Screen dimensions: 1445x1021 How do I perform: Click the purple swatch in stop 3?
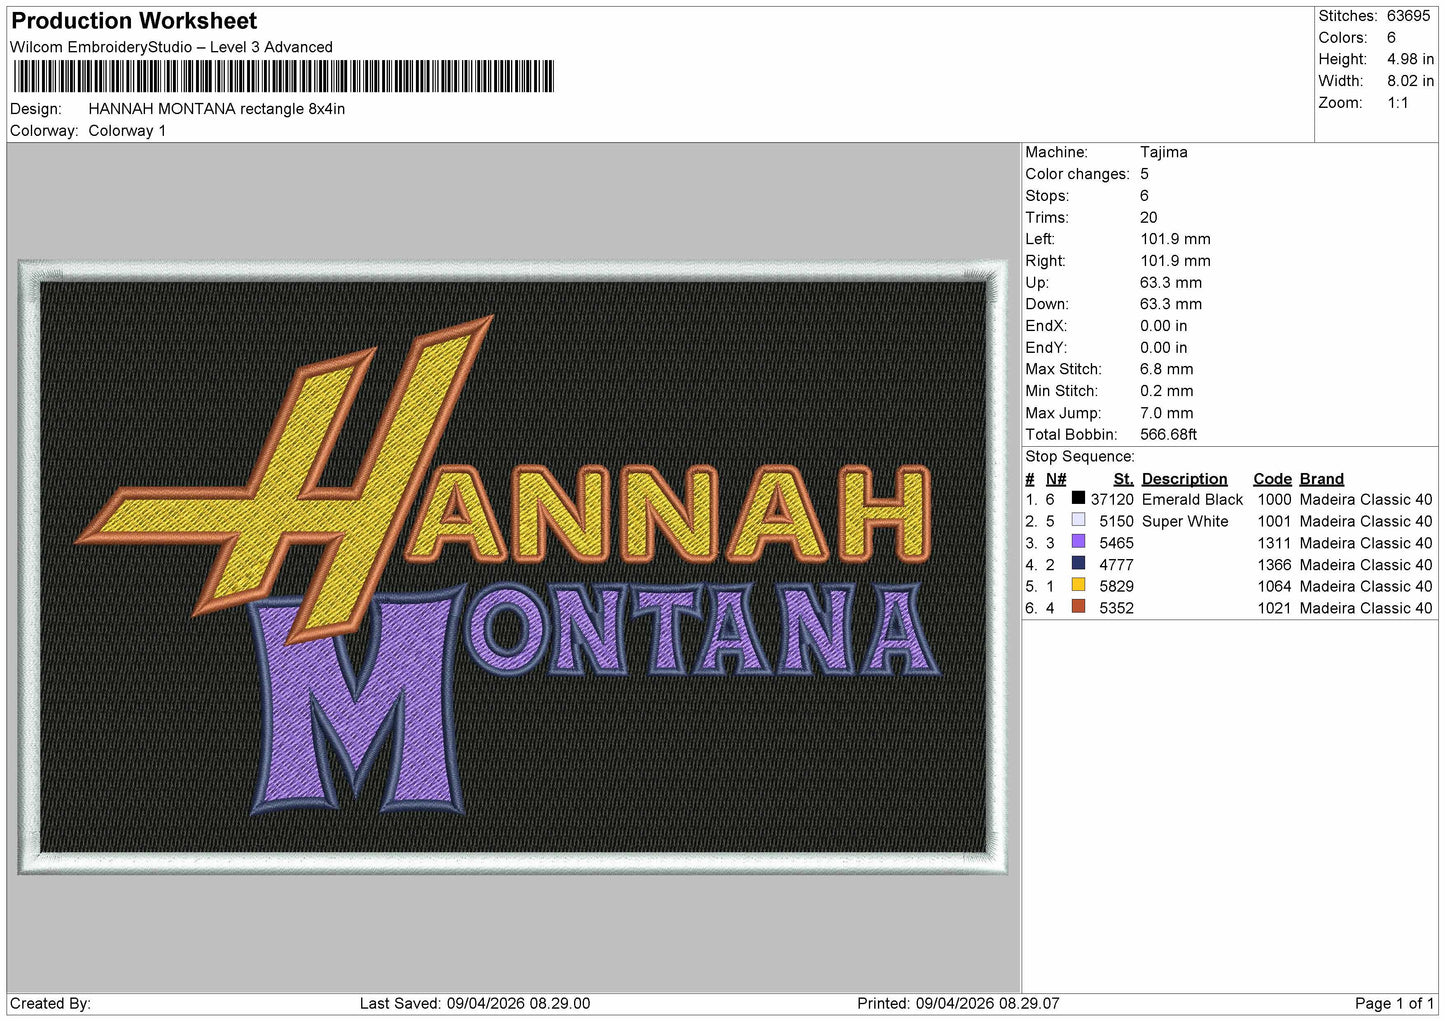click(1078, 541)
